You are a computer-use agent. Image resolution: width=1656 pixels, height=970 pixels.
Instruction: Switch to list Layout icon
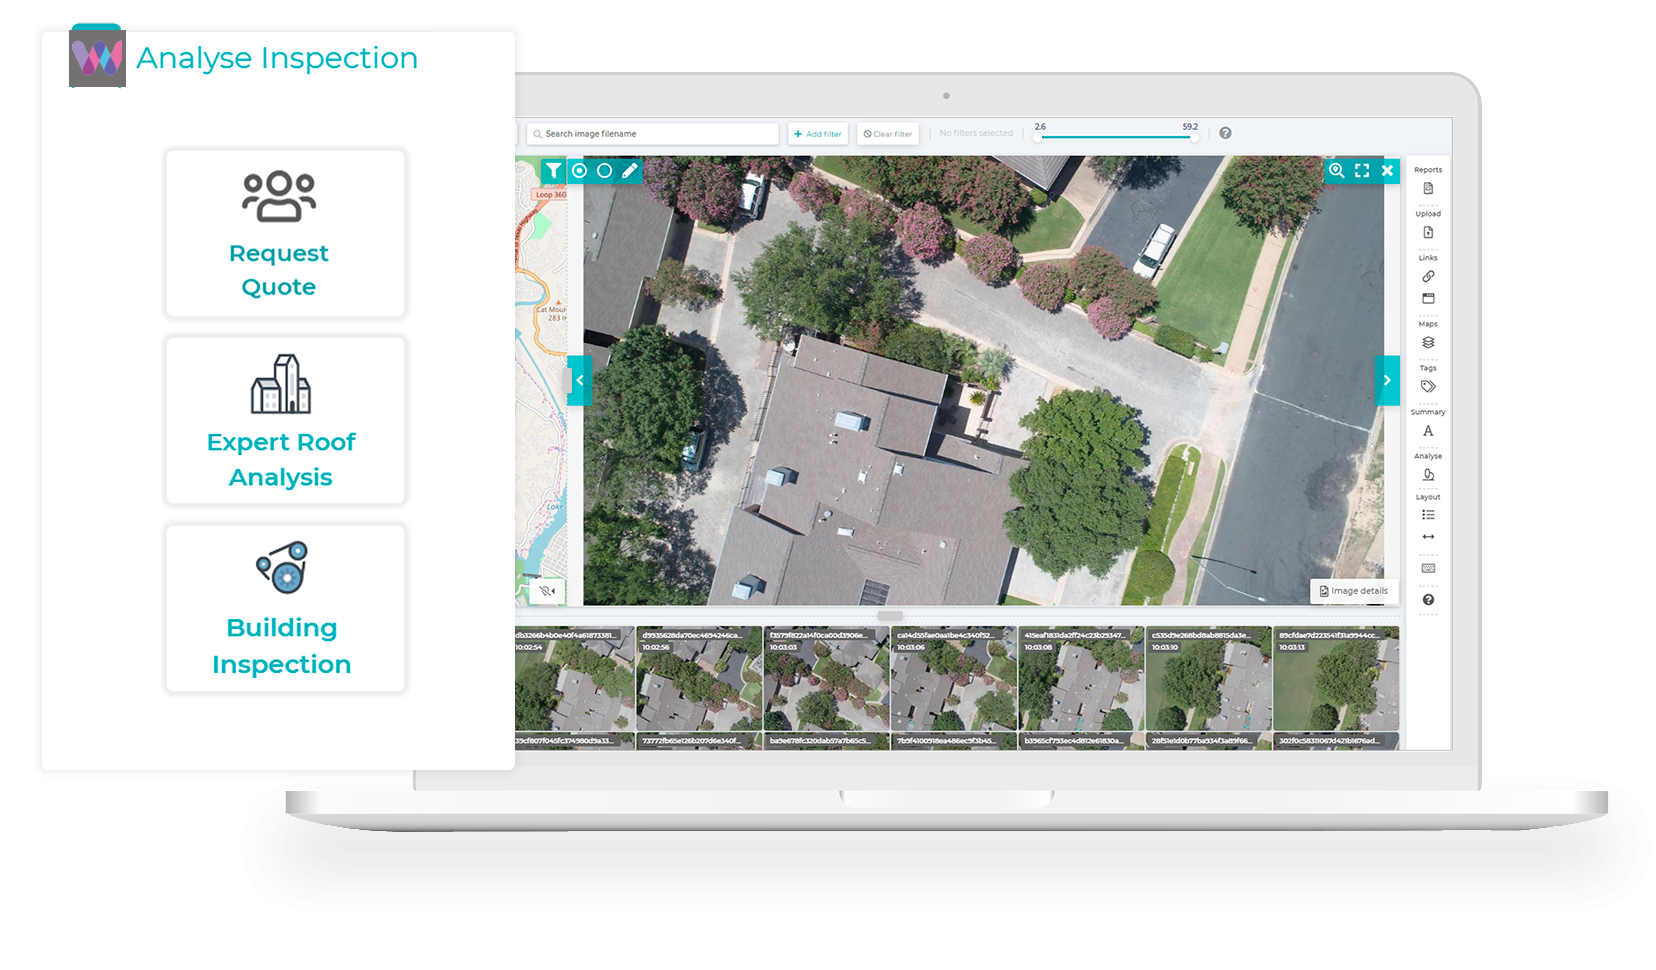(1428, 515)
